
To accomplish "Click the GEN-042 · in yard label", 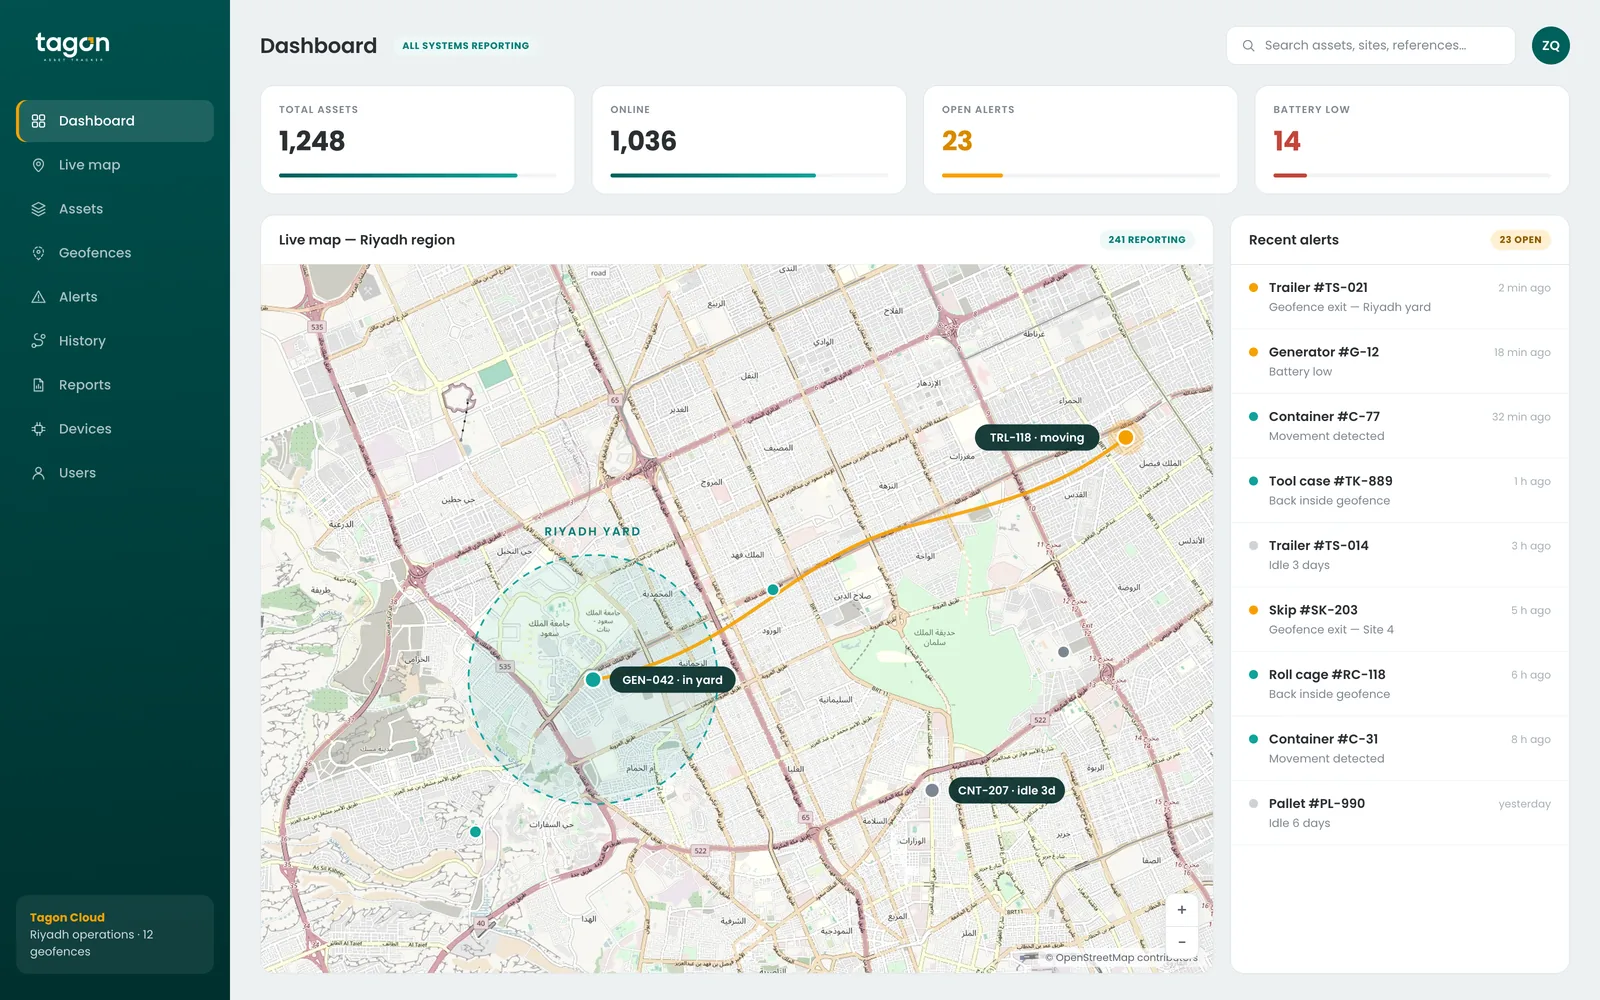I will click(672, 680).
